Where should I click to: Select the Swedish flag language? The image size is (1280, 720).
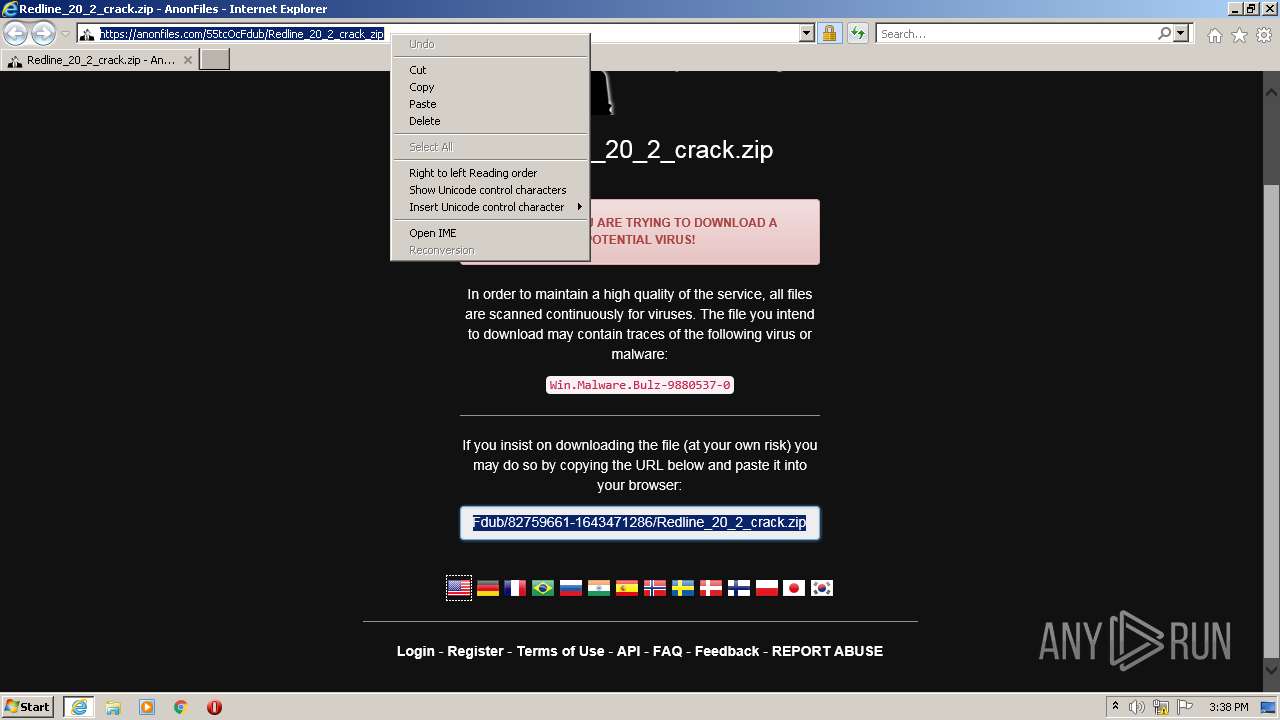(683, 588)
